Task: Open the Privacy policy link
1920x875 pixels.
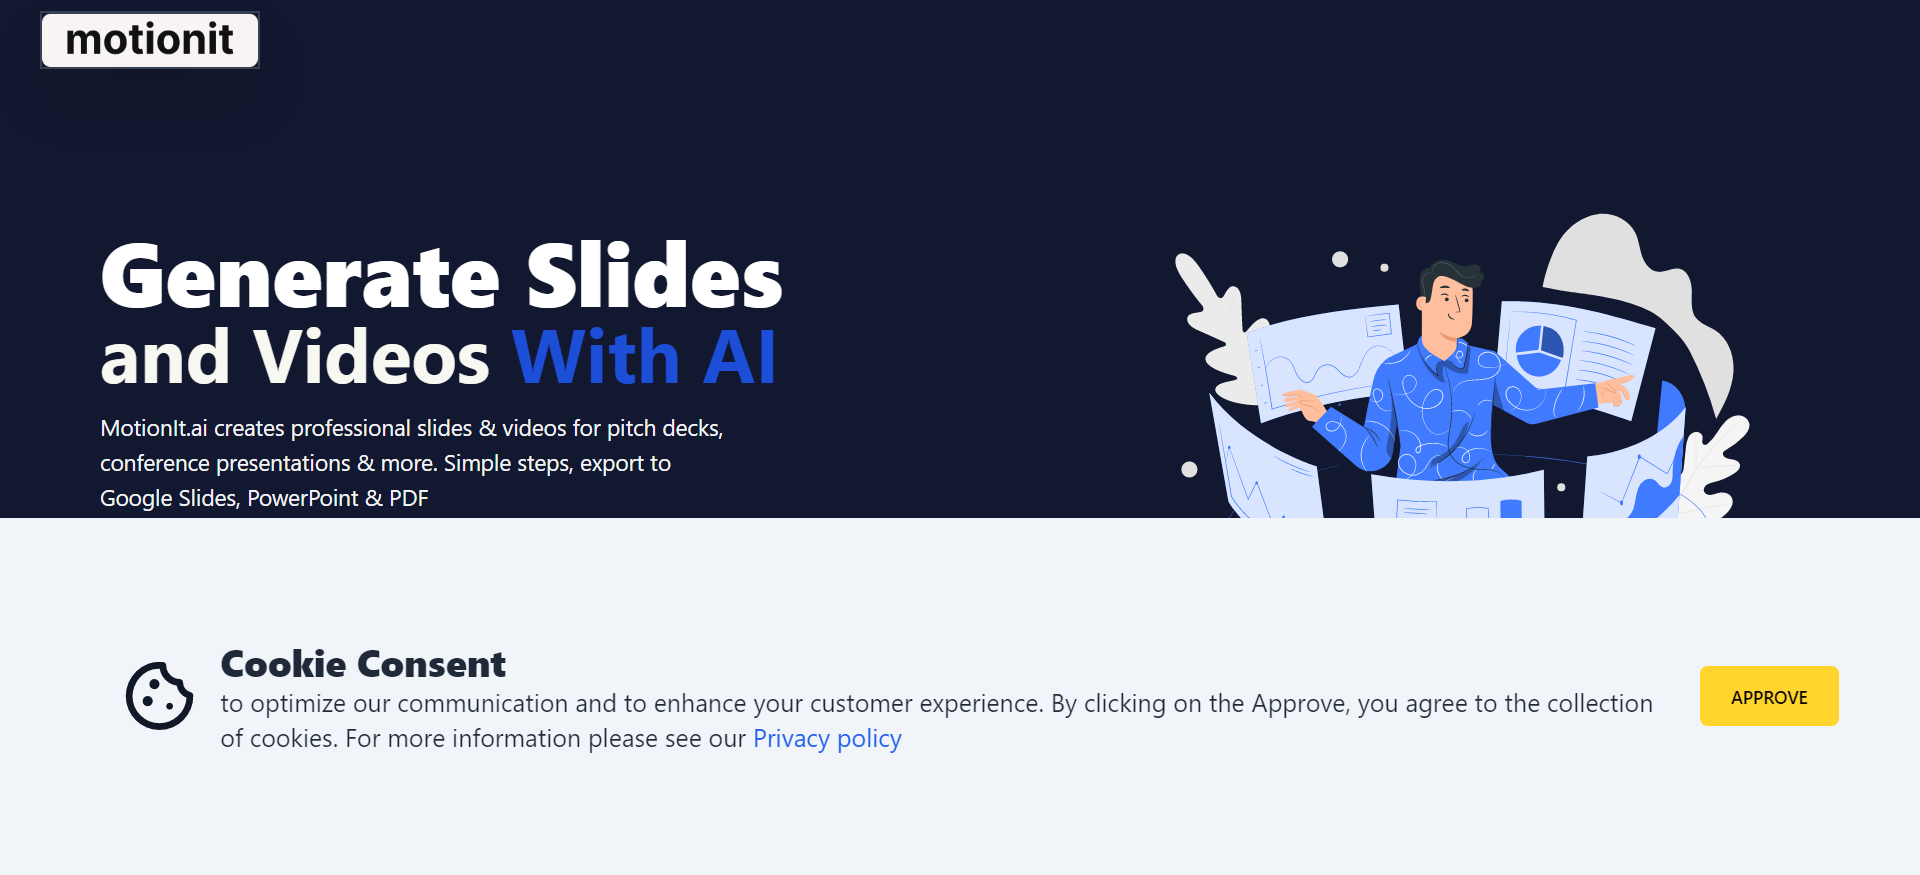Action: tap(827, 739)
